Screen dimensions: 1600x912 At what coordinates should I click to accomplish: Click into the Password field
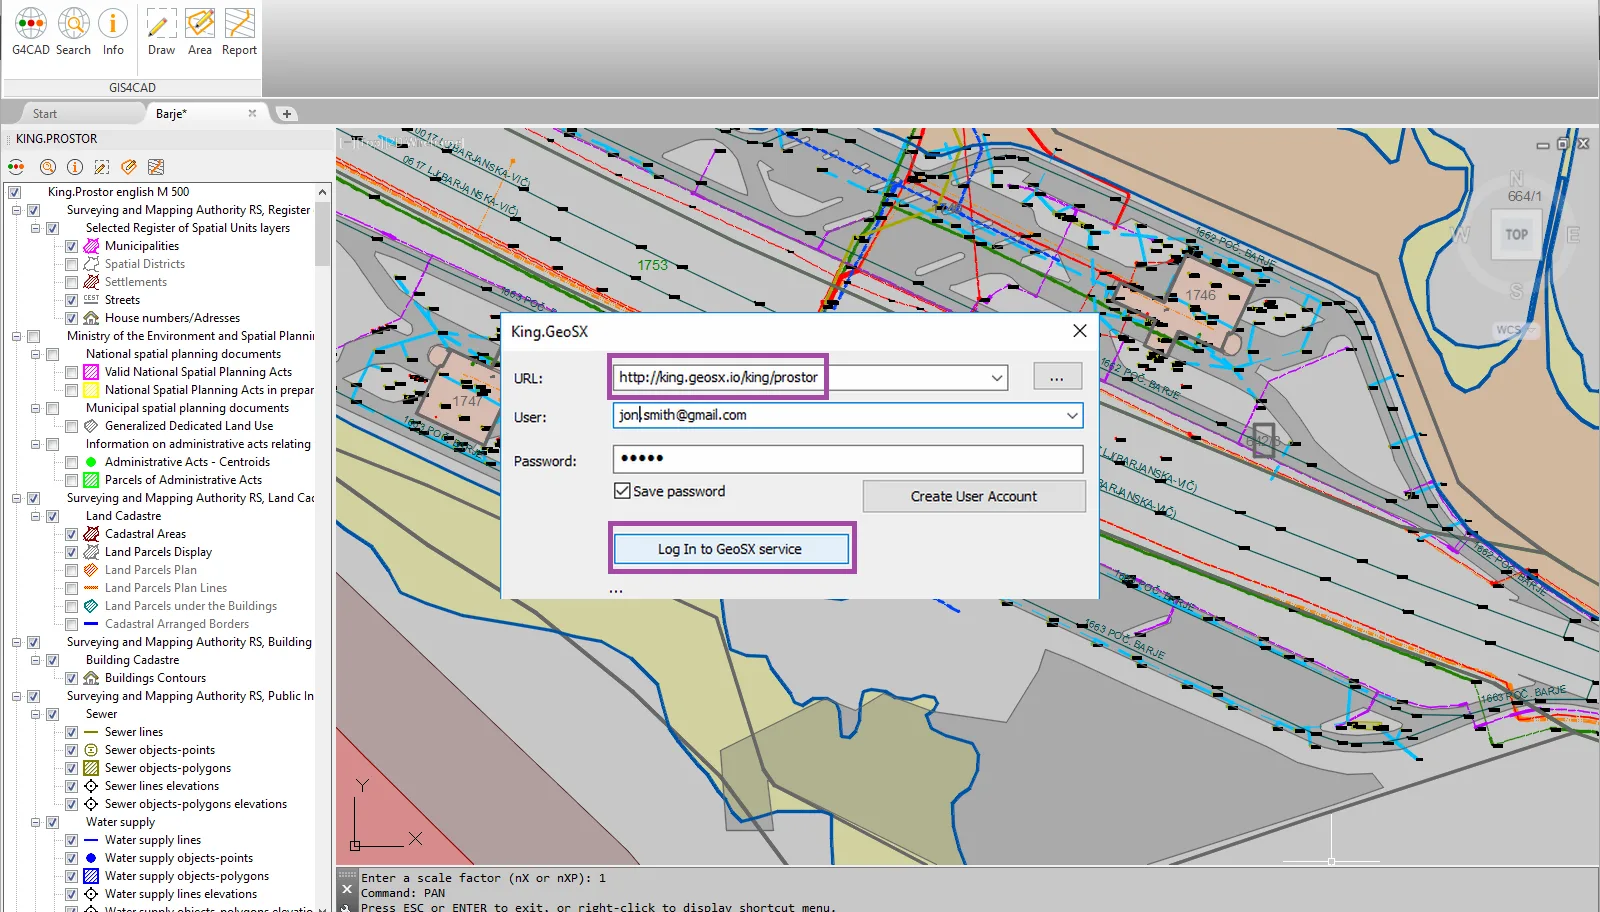847,459
